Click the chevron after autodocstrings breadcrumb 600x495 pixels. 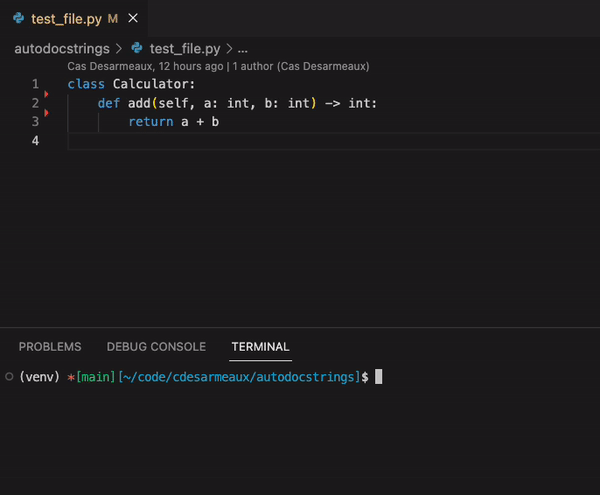(x=119, y=49)
